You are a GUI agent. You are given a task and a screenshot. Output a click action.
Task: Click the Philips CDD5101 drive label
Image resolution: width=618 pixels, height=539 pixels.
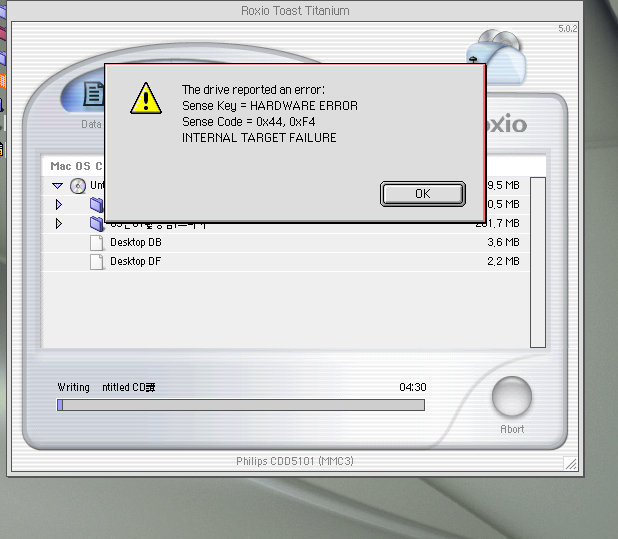pyautogui.click(x=295, y=461)
